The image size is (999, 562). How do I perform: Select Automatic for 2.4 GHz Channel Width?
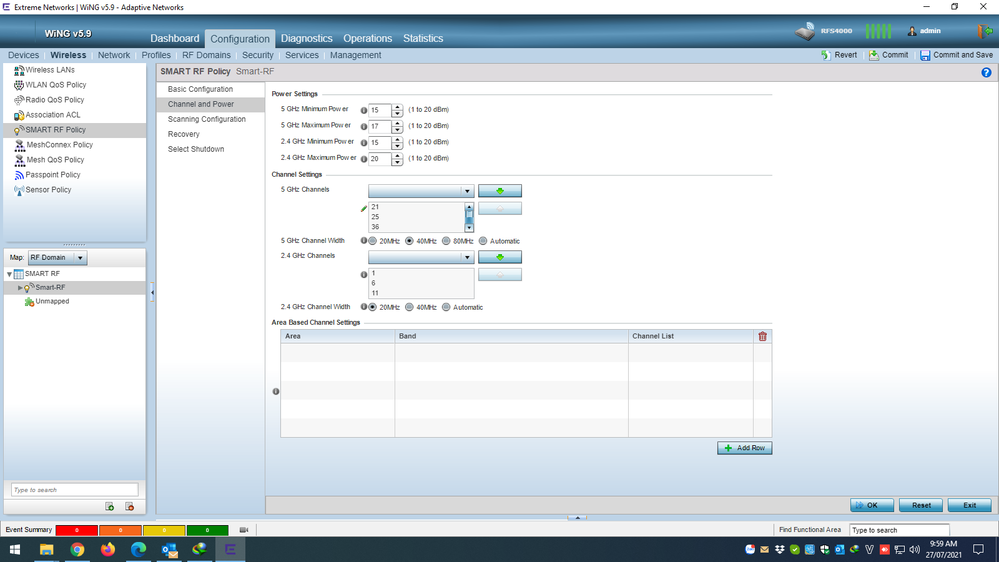coord(446,307)
